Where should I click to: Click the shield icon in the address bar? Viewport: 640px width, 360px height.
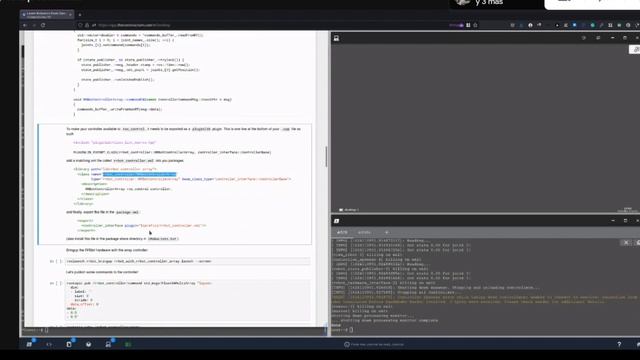pos(80,25)
